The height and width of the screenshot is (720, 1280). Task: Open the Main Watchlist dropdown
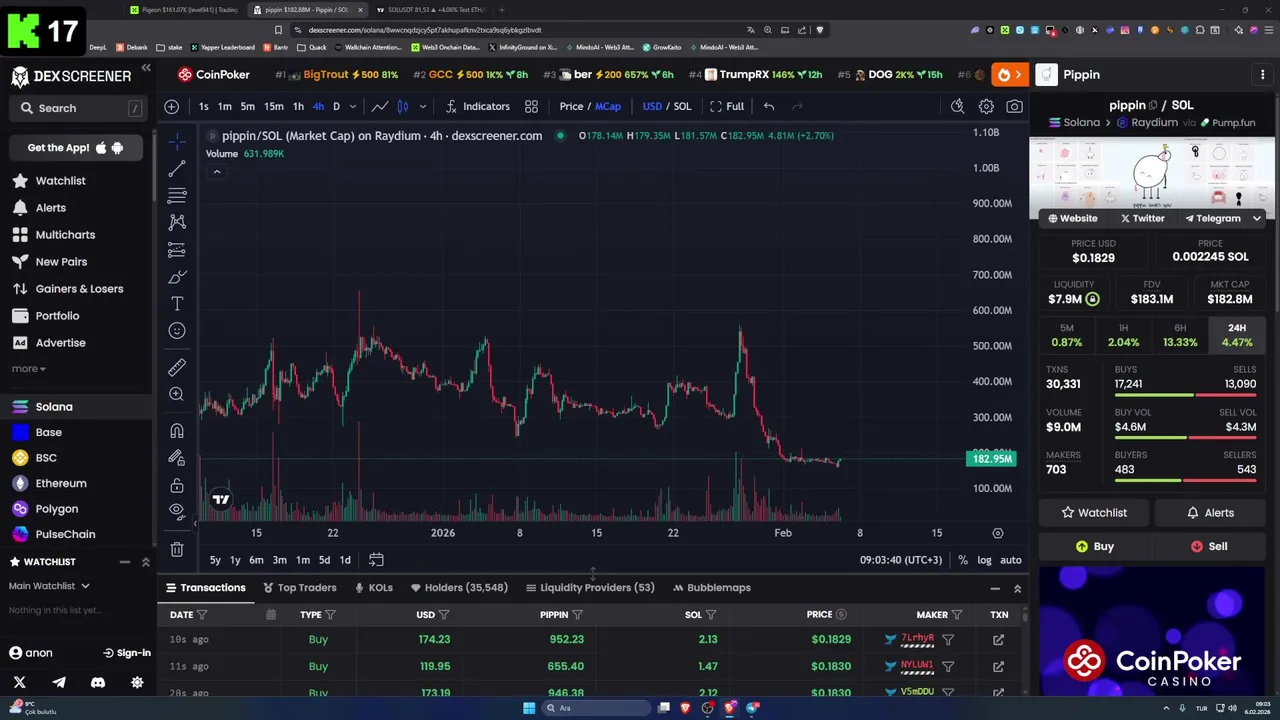click(x=49, y=586)
